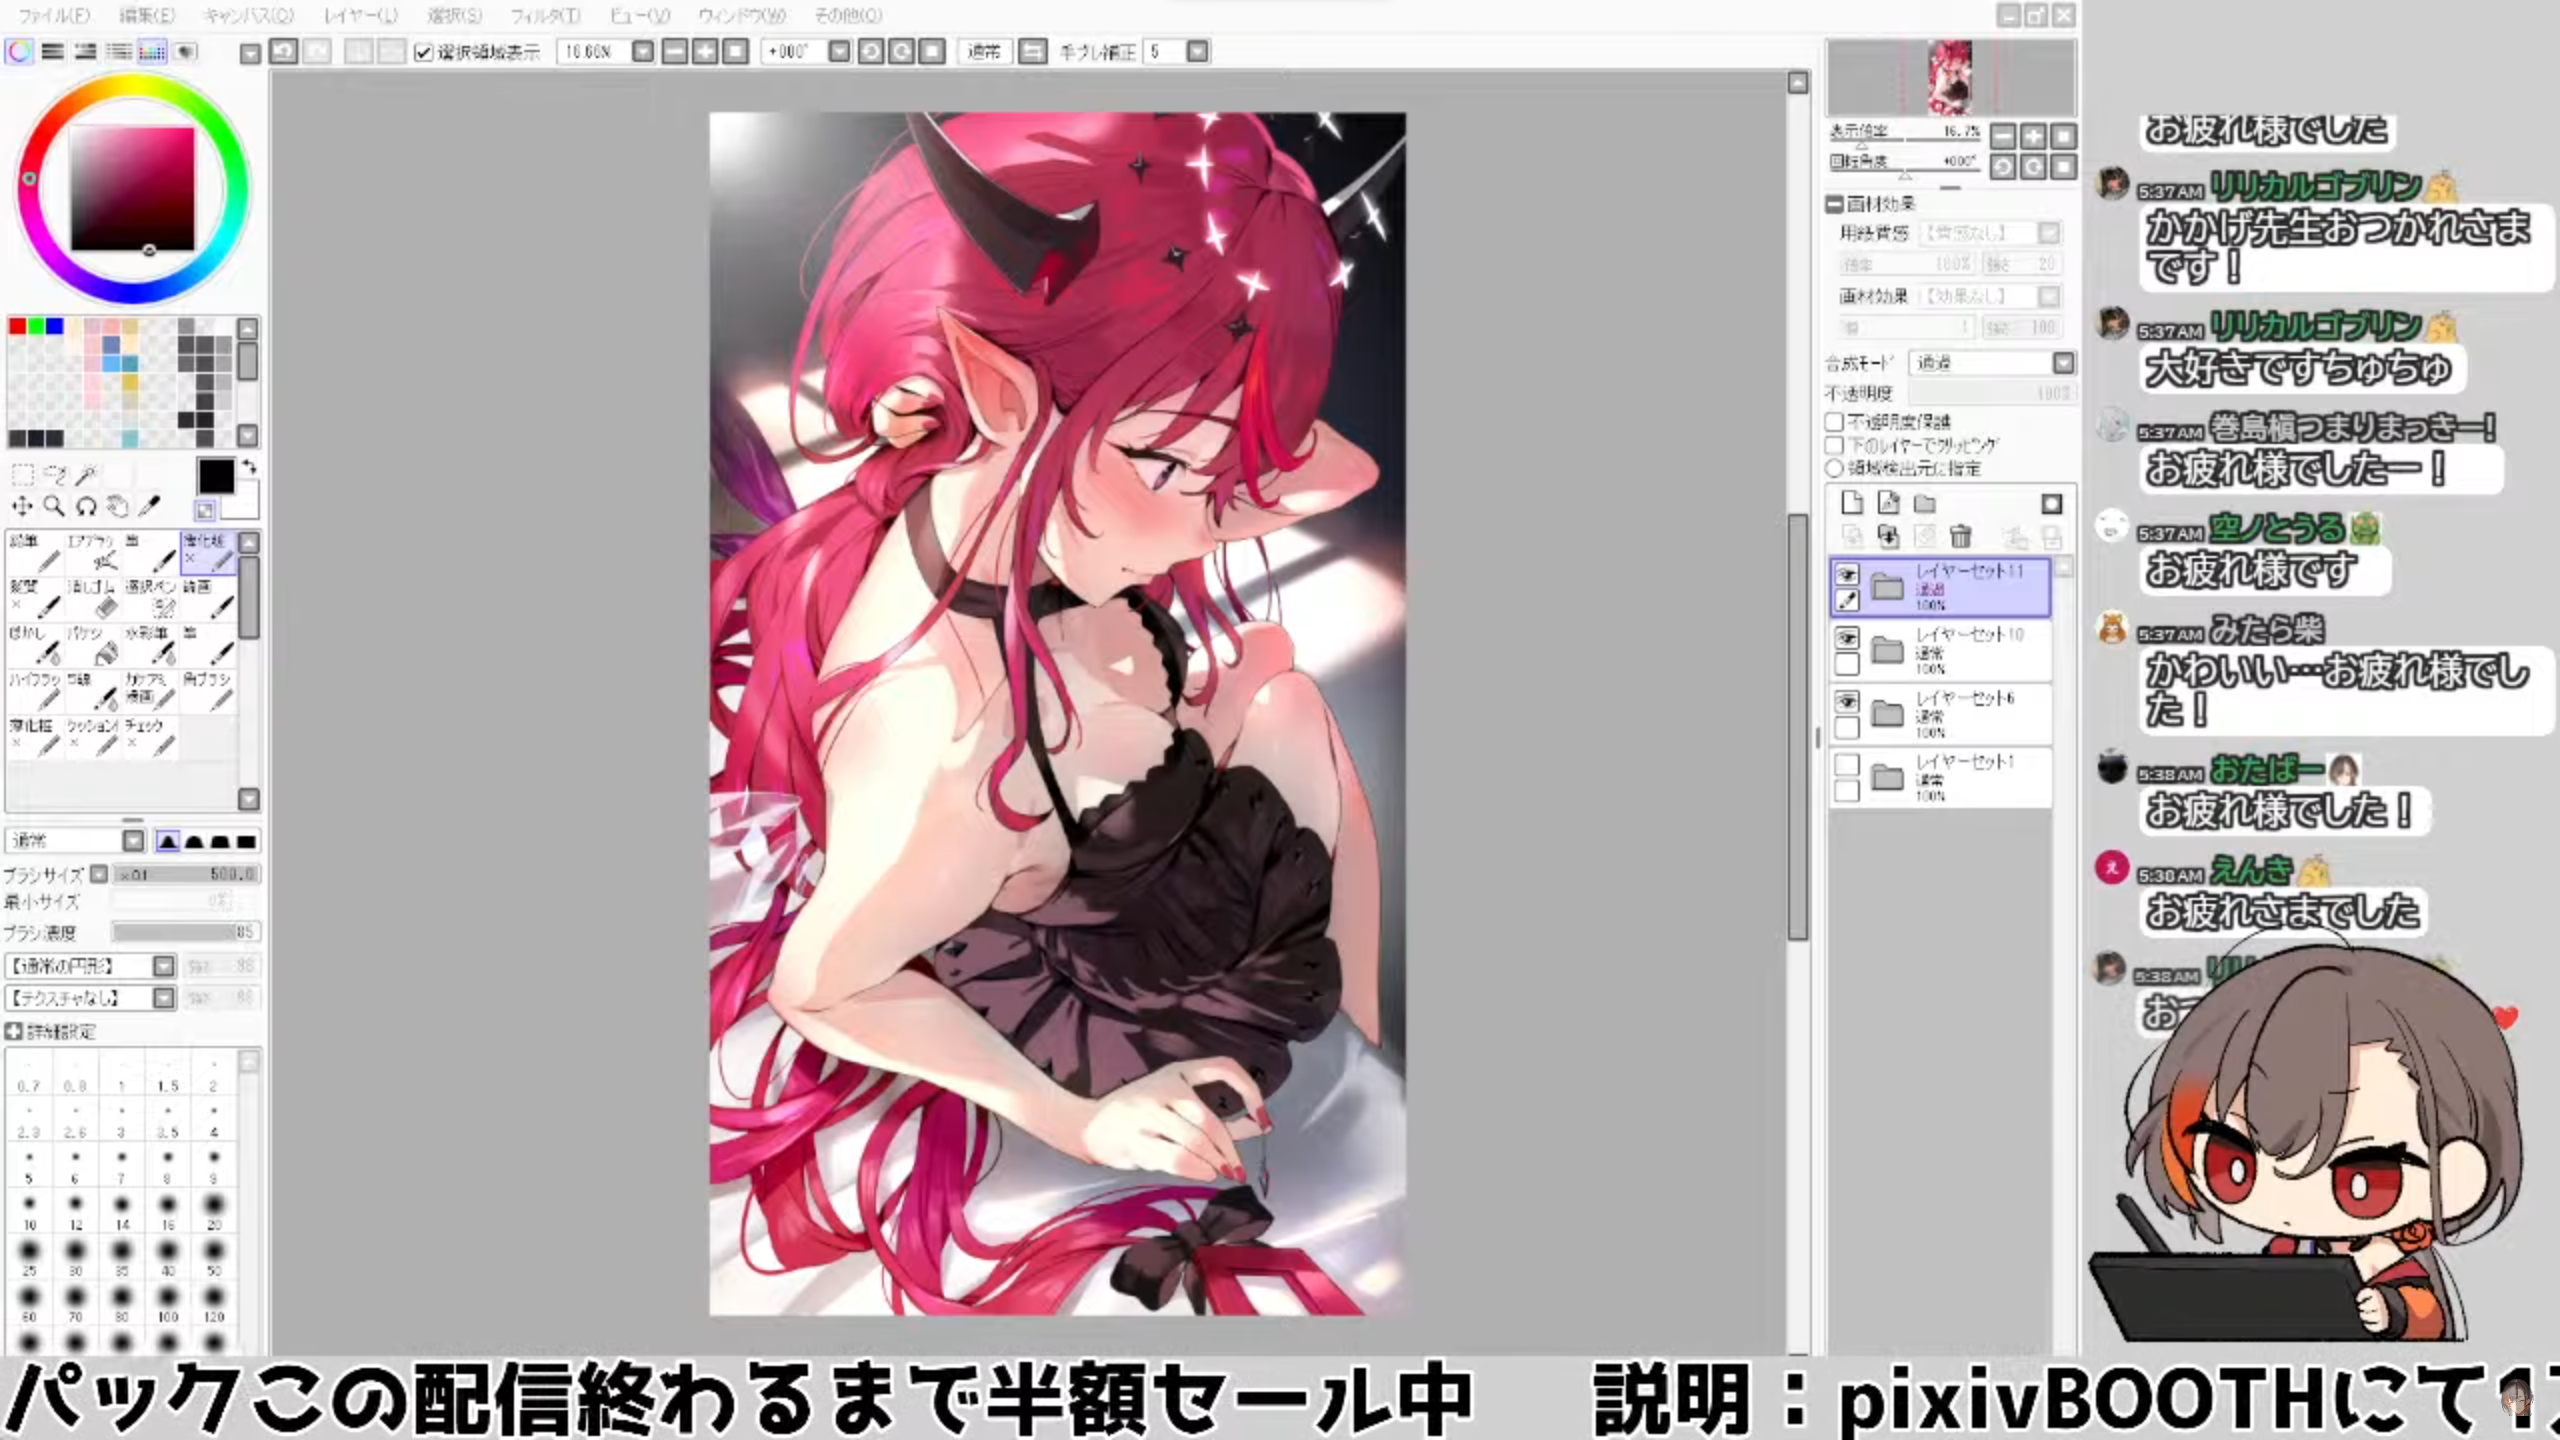Open the キャンバス menu
The height and width of the screenshot is (1440, 2560).
(x=247, y=16)
